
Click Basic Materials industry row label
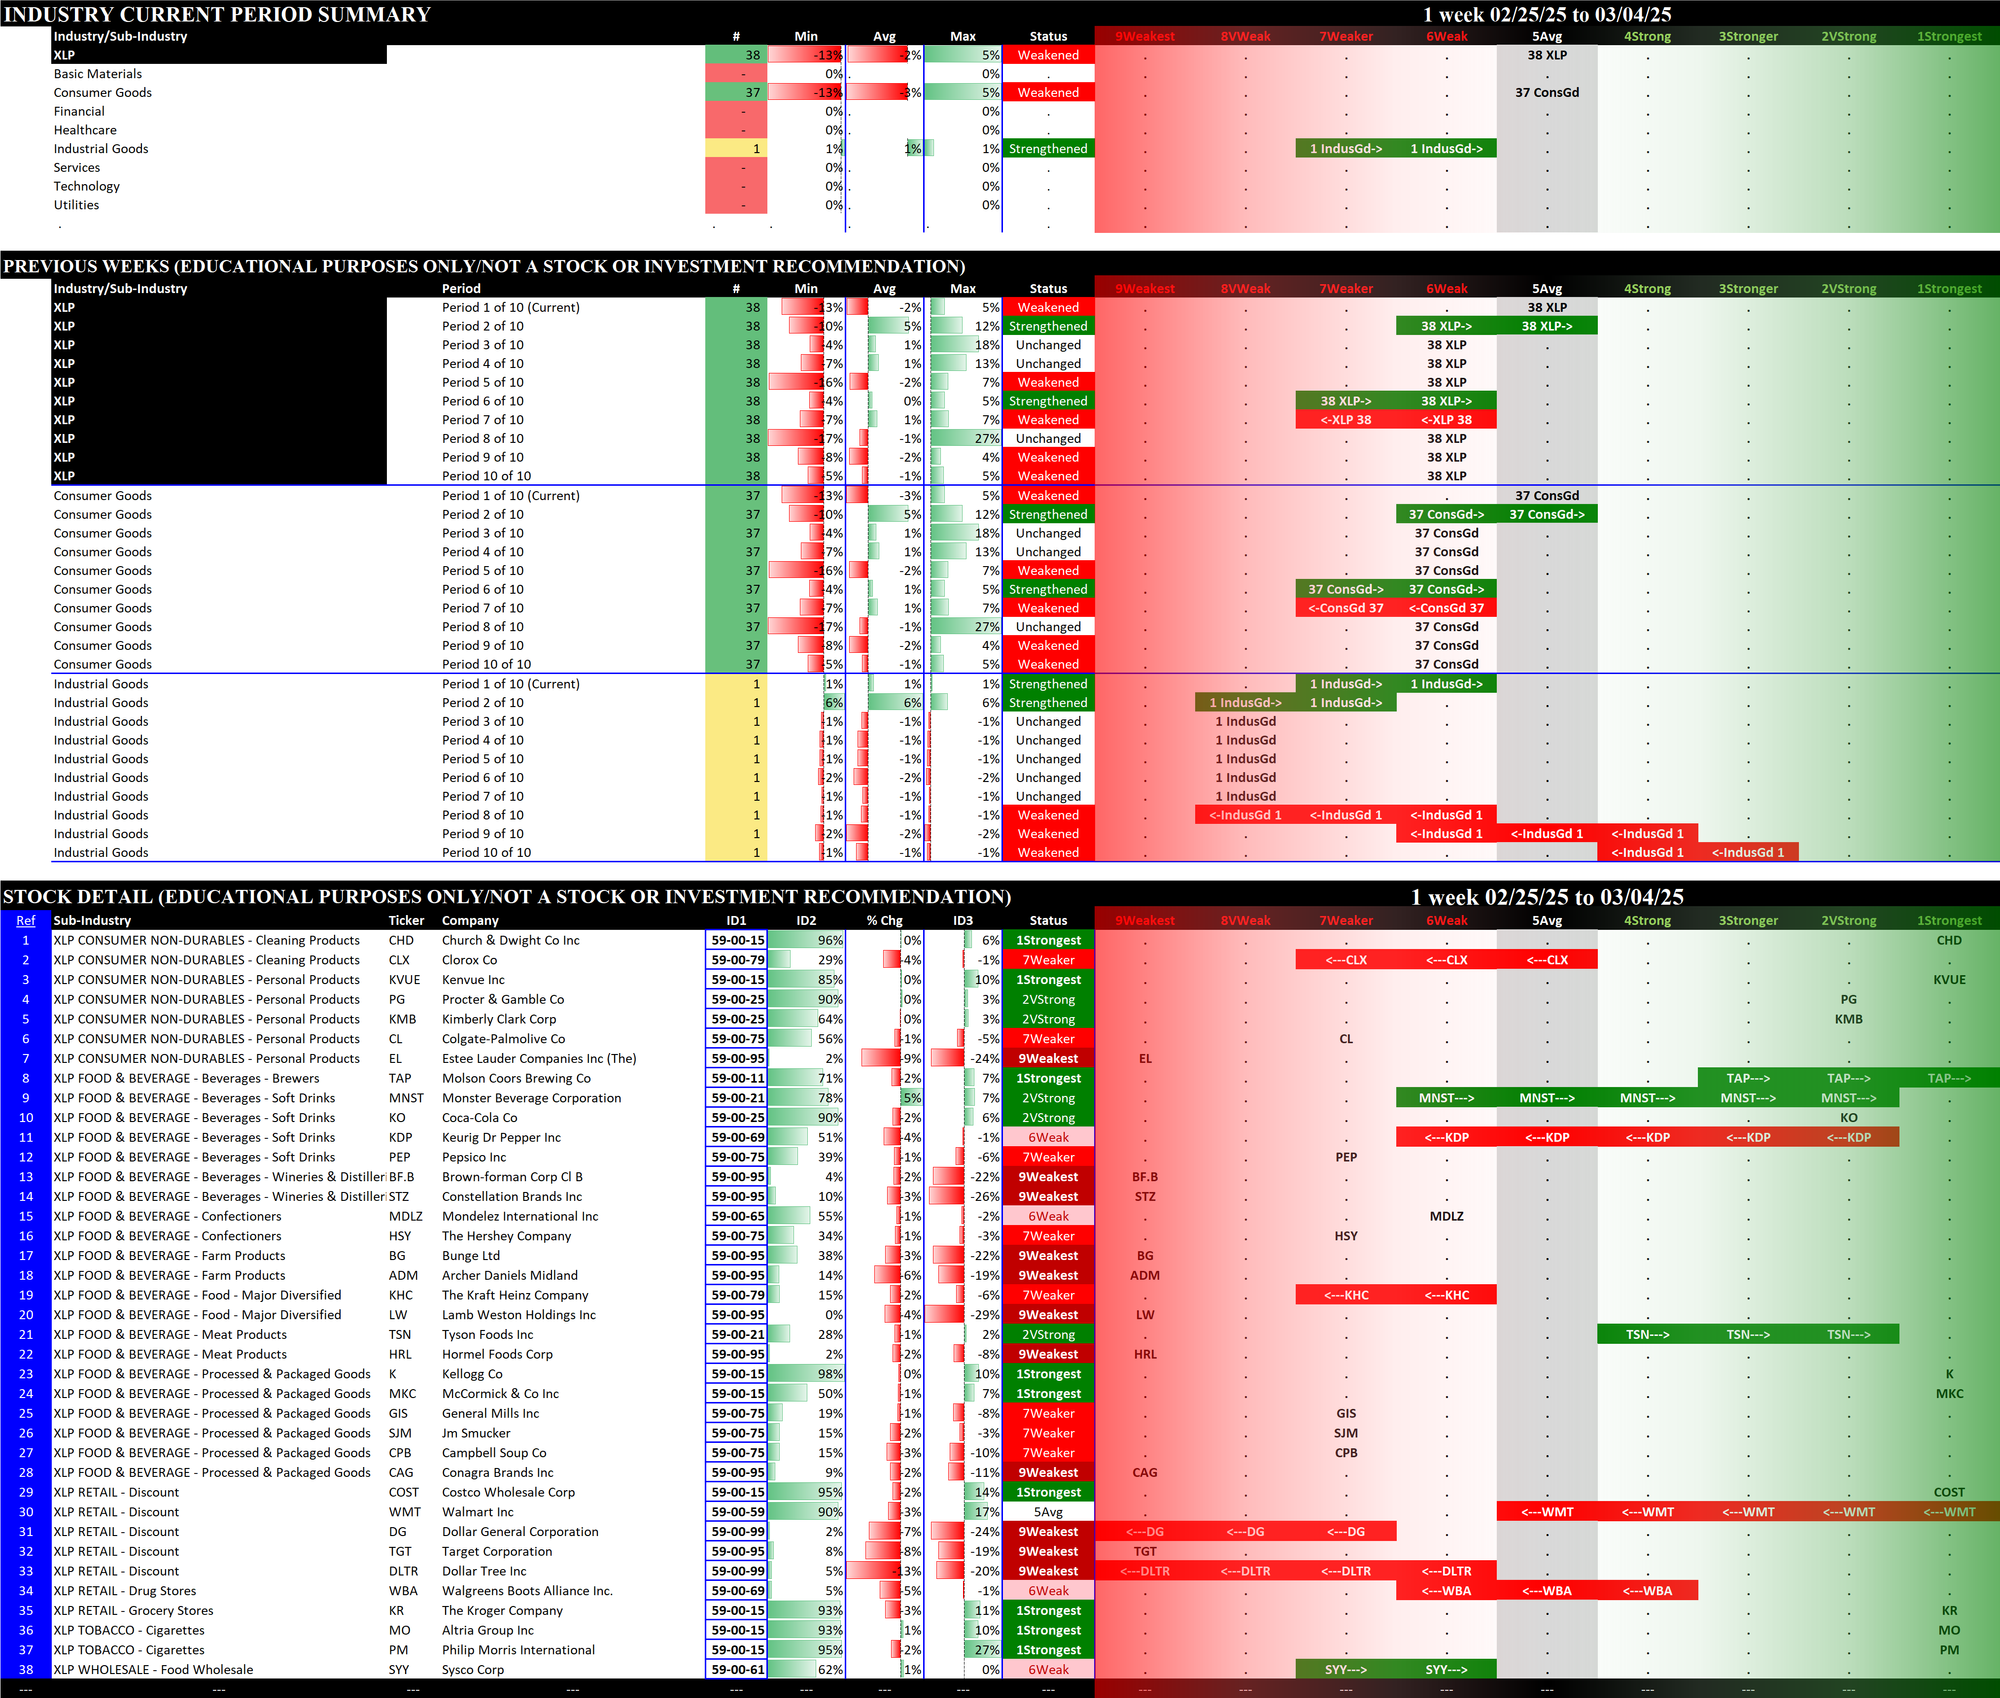click(x=98, y=74)
